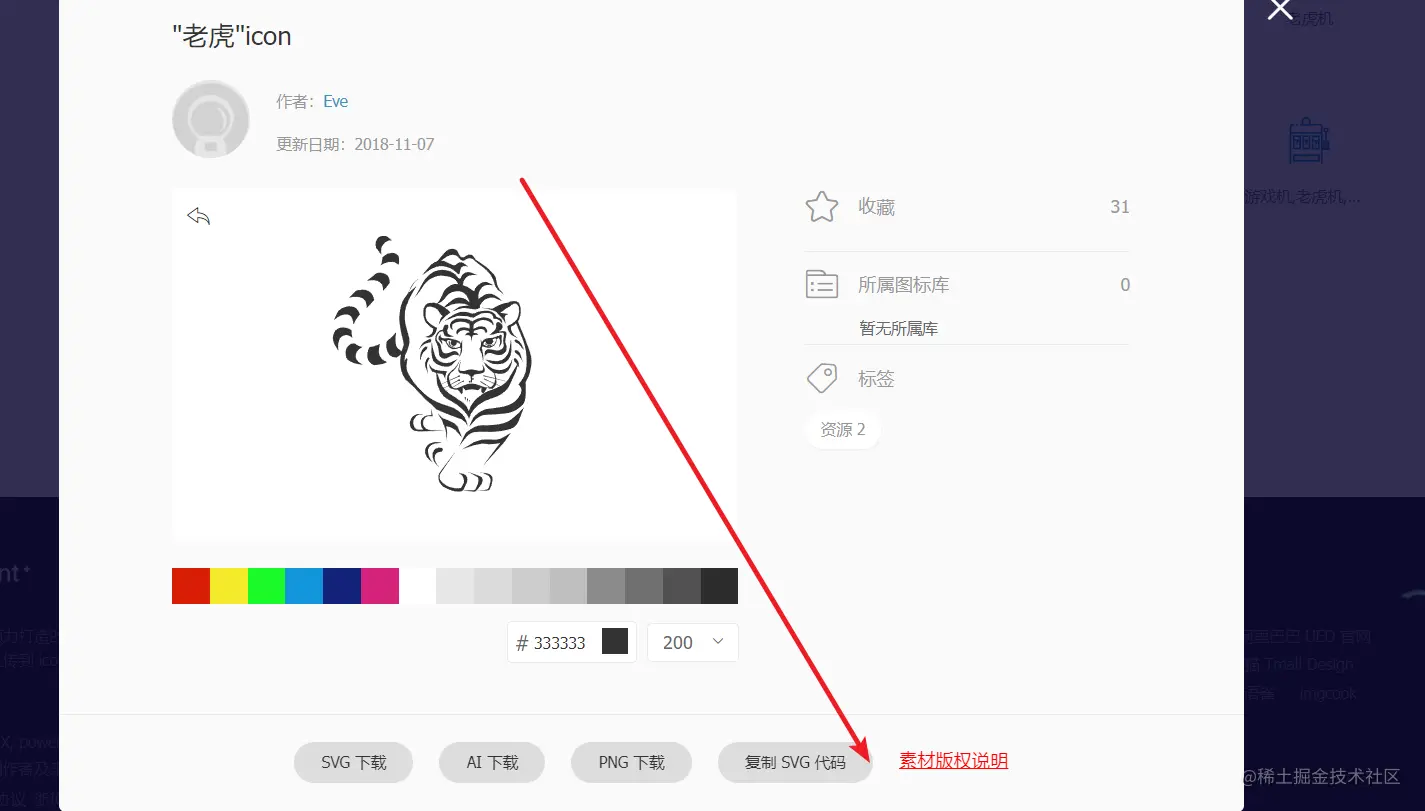Click the PNG 下载 button

(631, 762)
